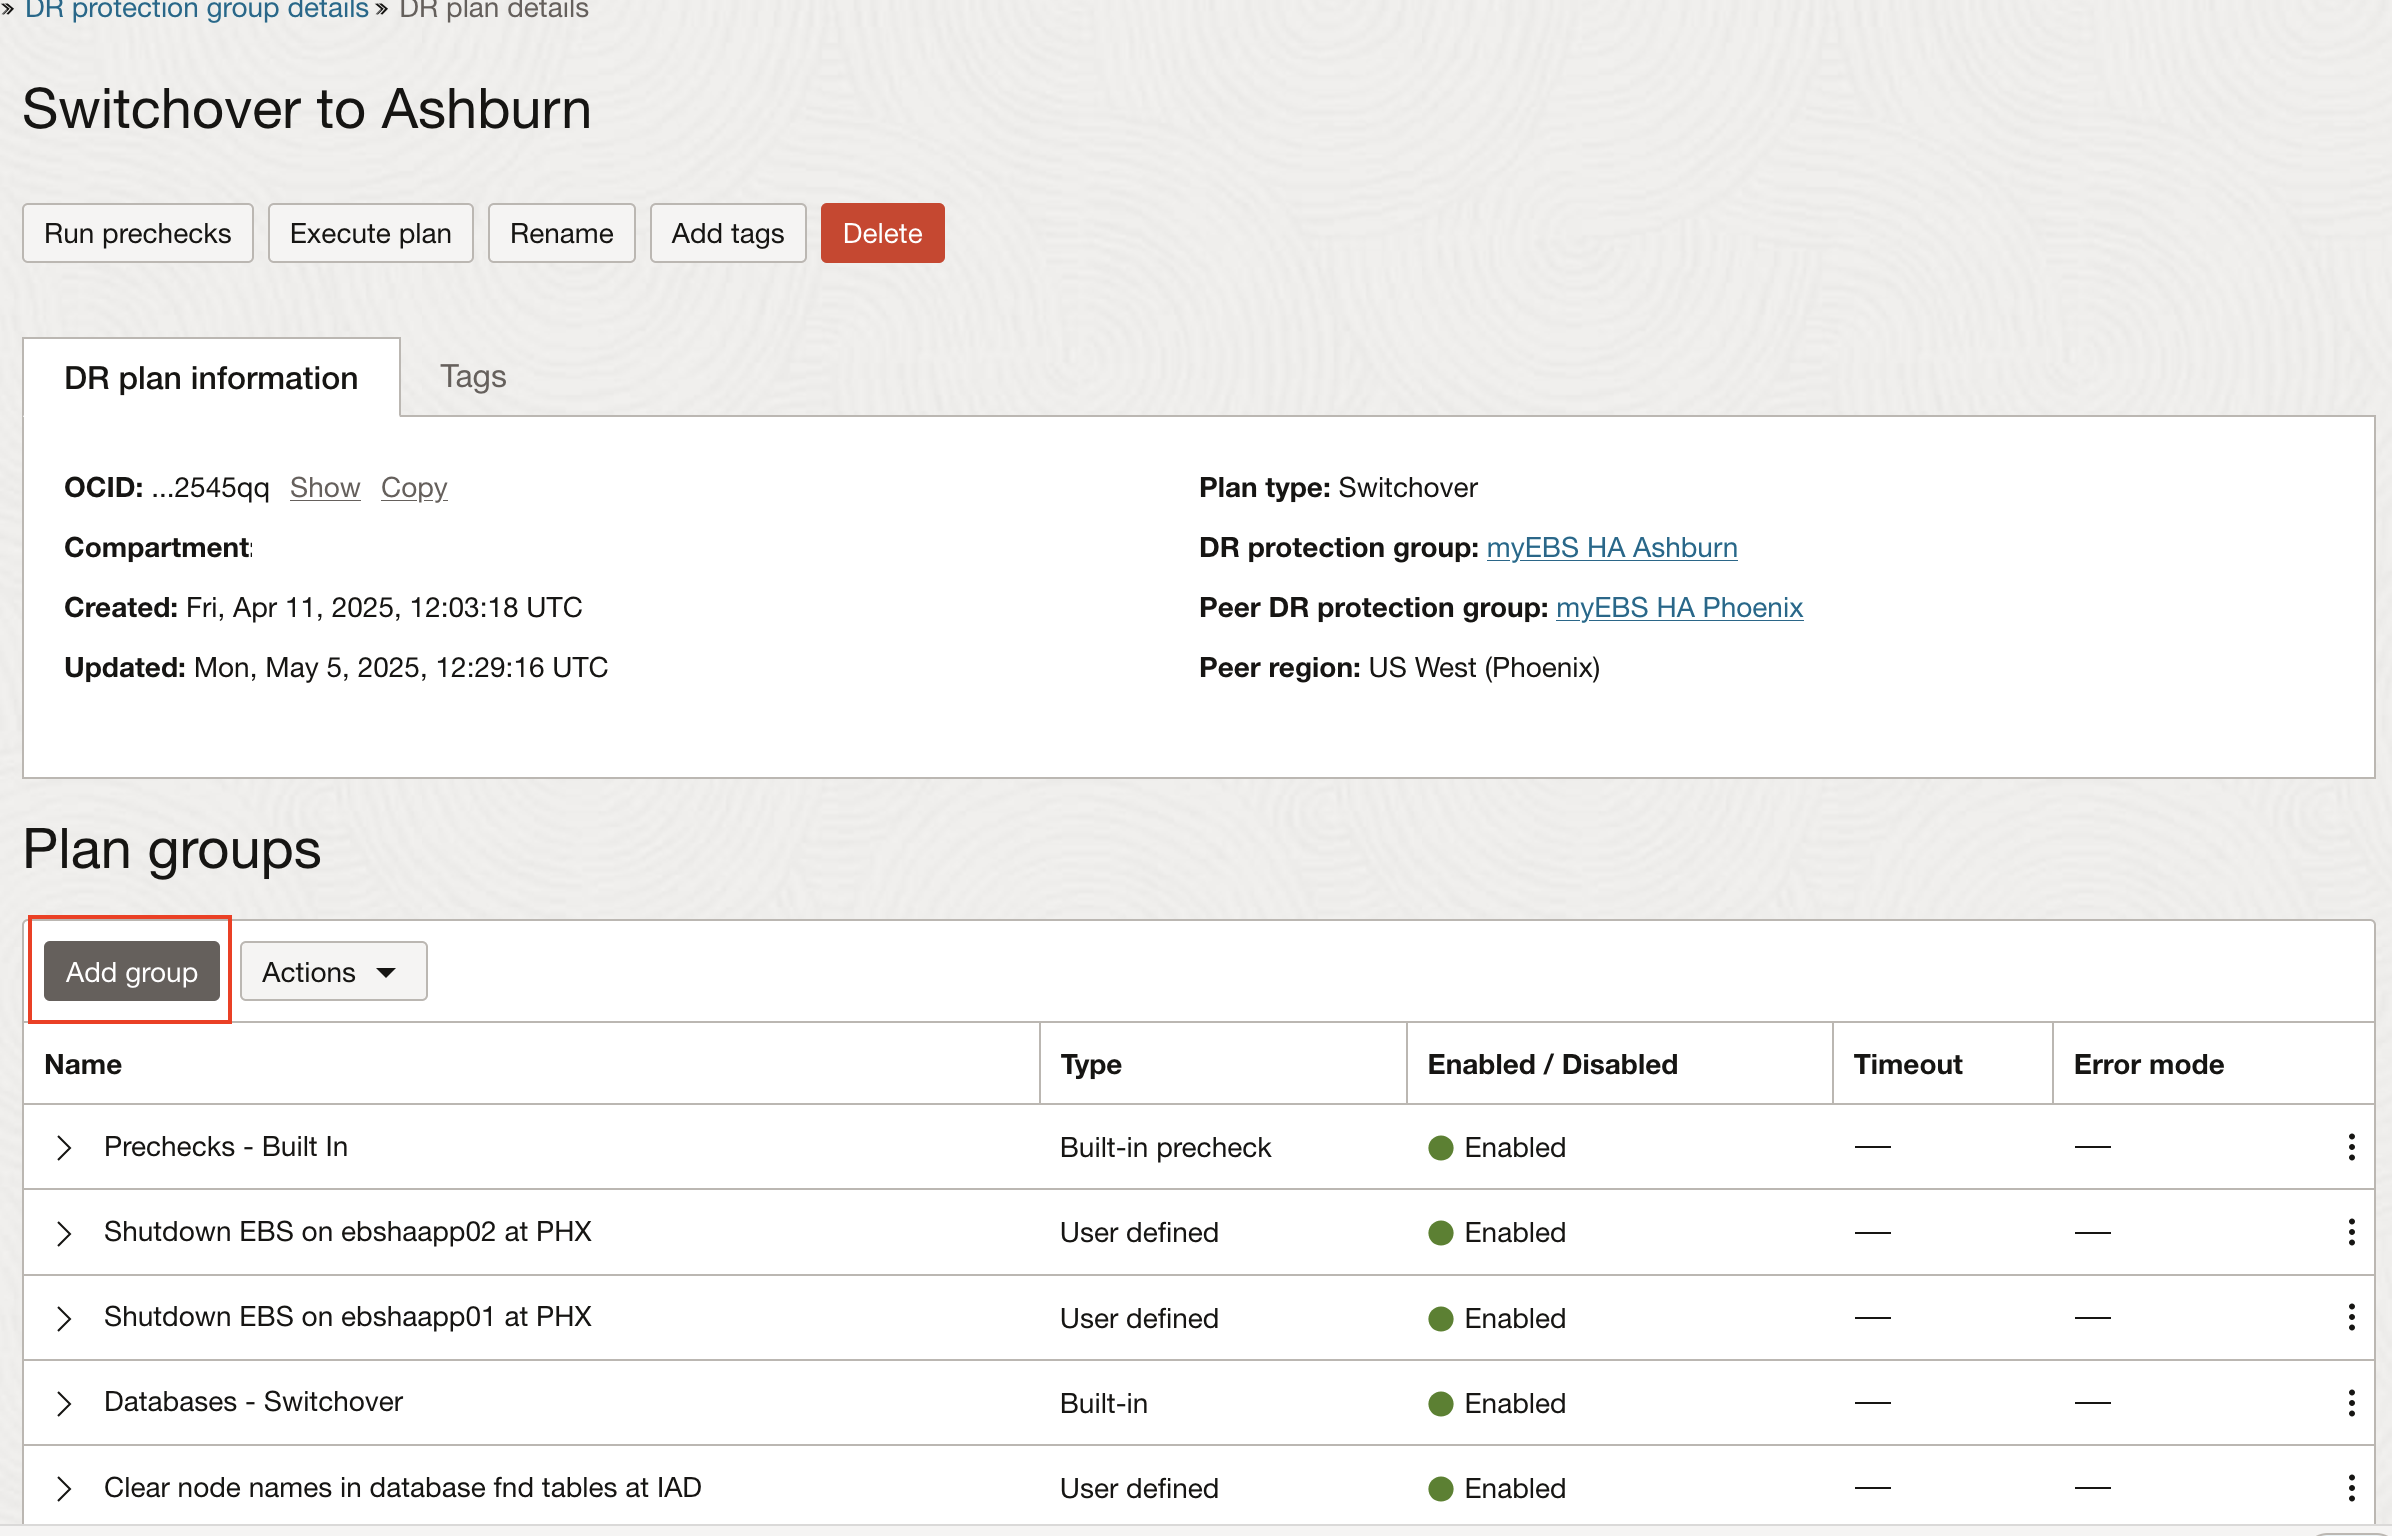Expand Shutdown EBS on ebshaapp01 at PHX
This screenshot has width=2392, height=1536.
(64, 1318)
